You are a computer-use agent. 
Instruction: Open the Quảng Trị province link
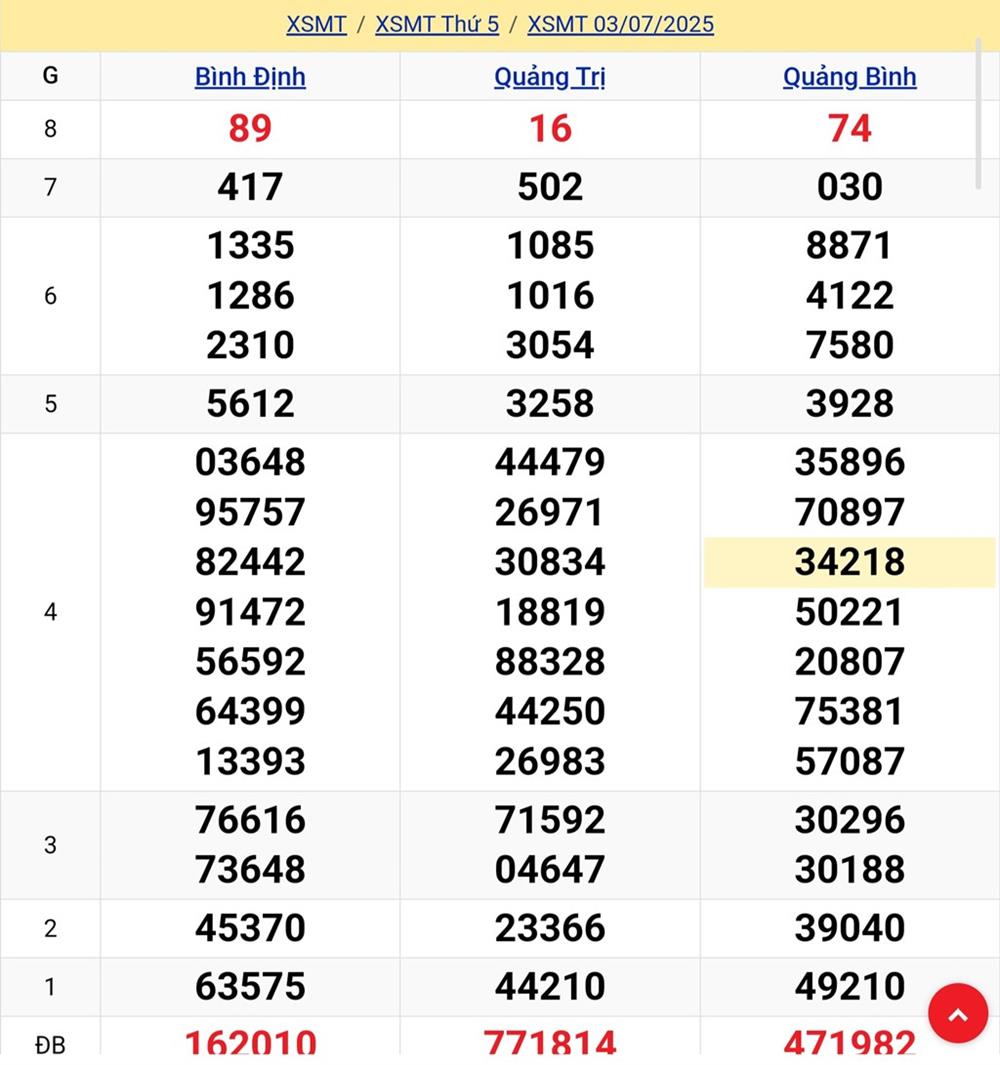point(550,77)
